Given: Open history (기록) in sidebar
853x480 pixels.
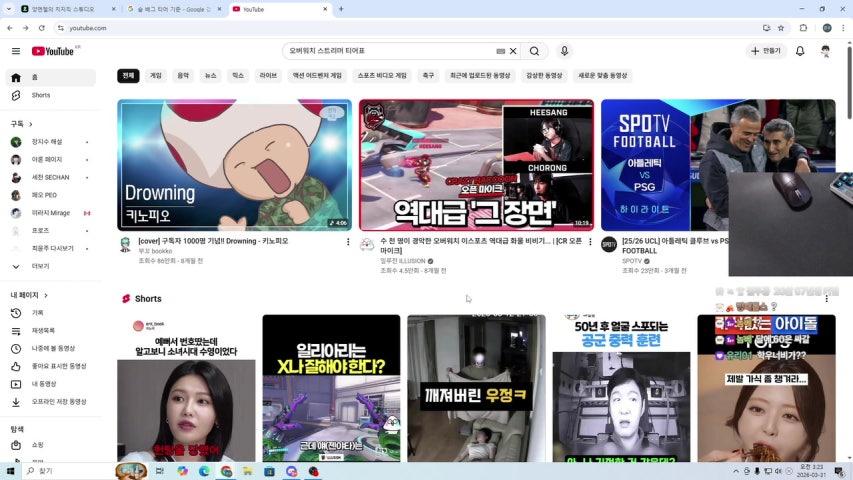Looking at the screenshot, I should point(37,313).
